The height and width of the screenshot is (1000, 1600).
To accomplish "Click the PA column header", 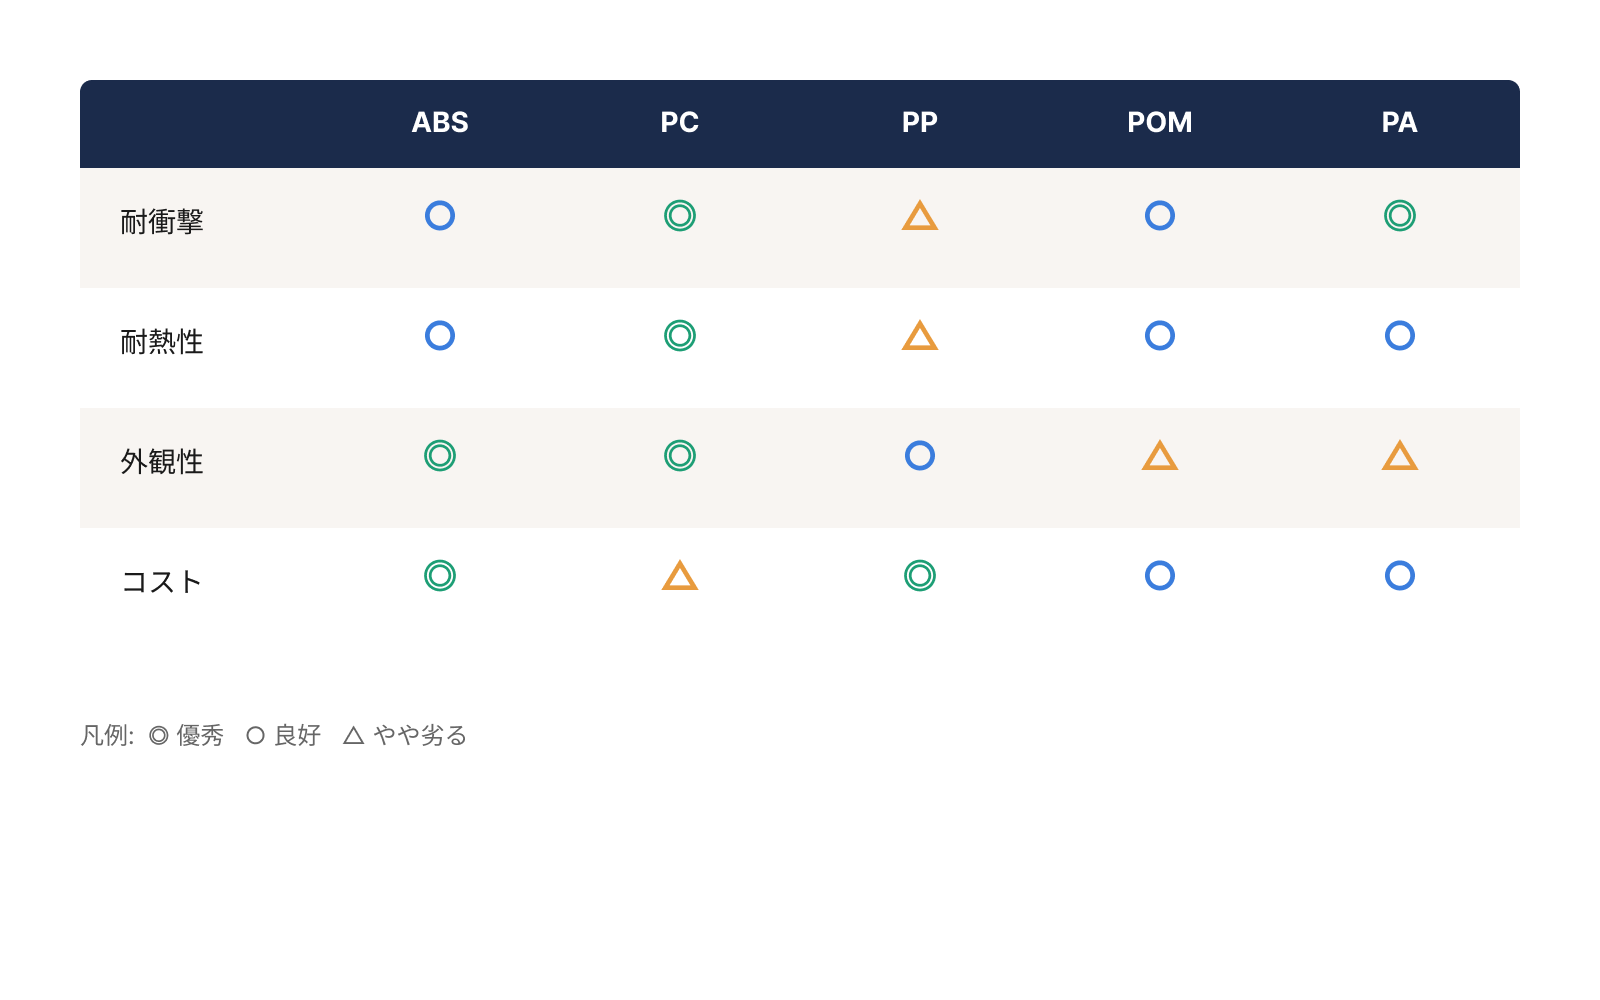I will (1400, 123).
